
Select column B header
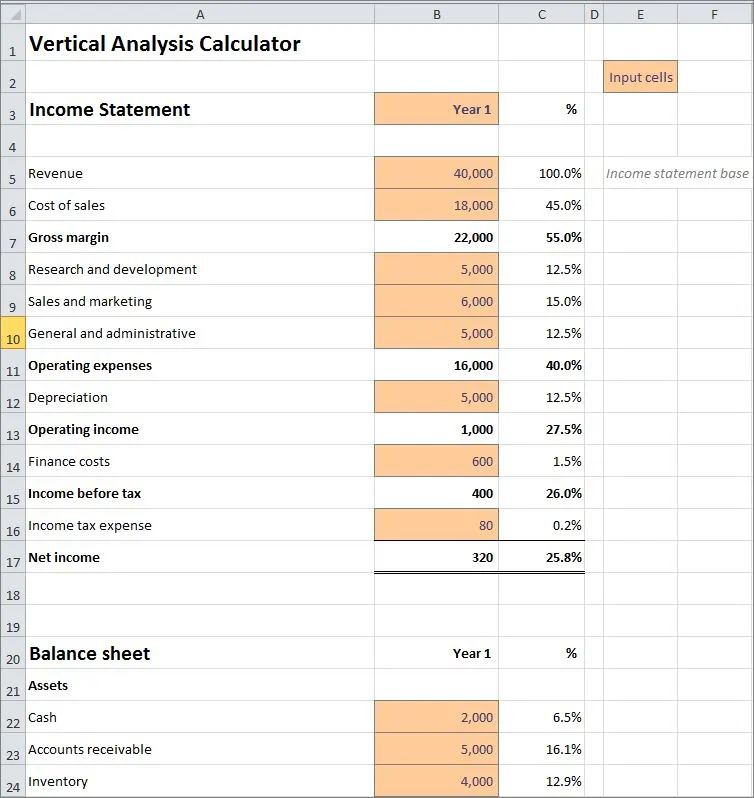tap(436, 15)
